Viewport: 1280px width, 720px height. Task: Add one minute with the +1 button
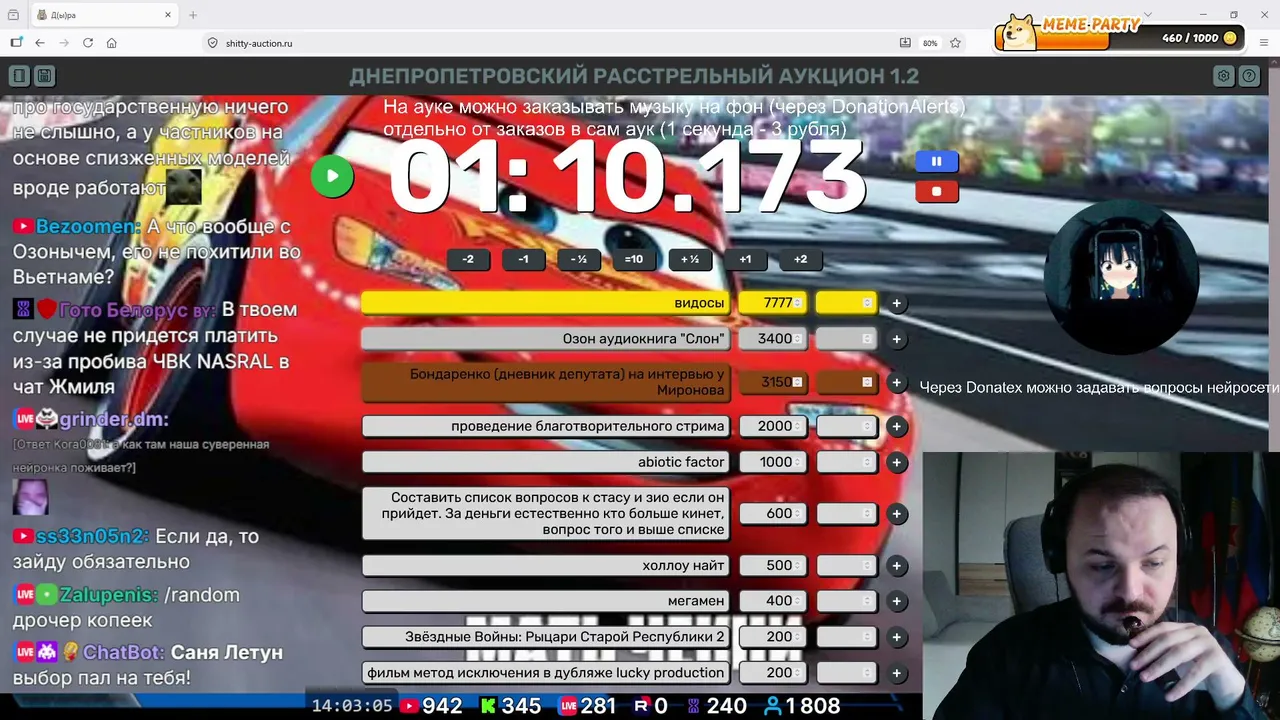745,259
